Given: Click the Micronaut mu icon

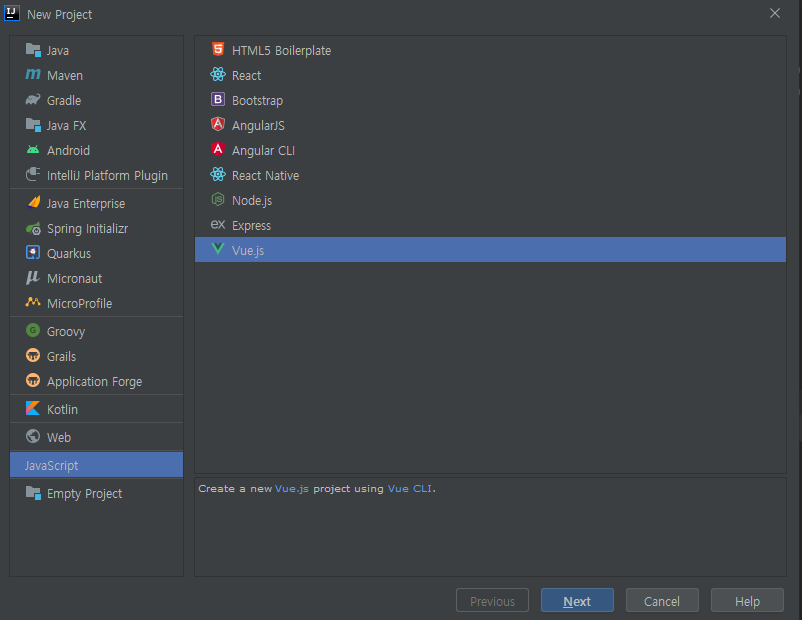Looking at the screenshot, I should (33, 278).
